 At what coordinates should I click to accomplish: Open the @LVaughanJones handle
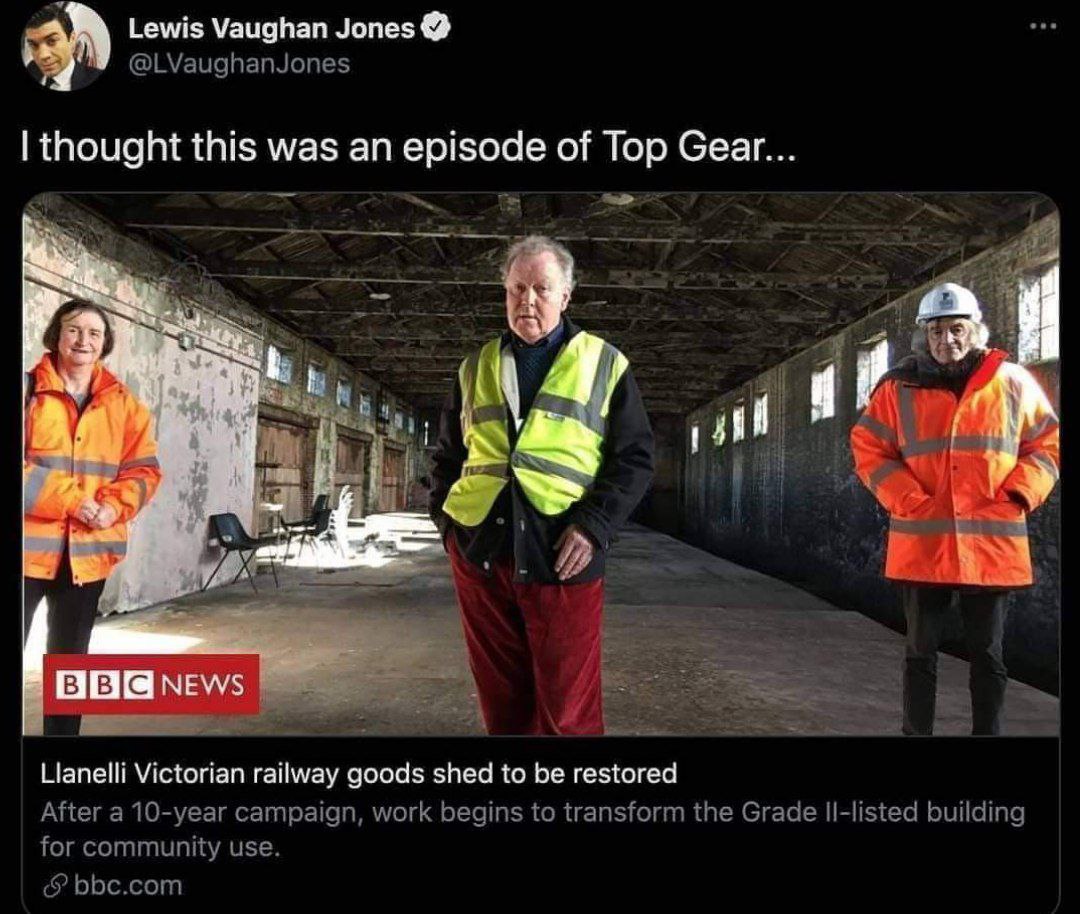click(x=239, y=63)
